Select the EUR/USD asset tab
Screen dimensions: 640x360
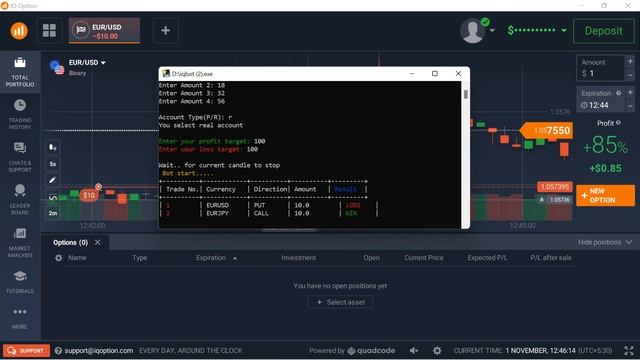point(104,31)
